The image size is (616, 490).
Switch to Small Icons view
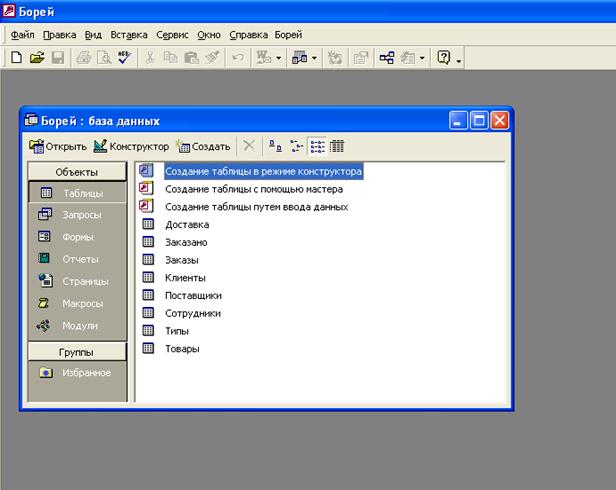(296, 146)
